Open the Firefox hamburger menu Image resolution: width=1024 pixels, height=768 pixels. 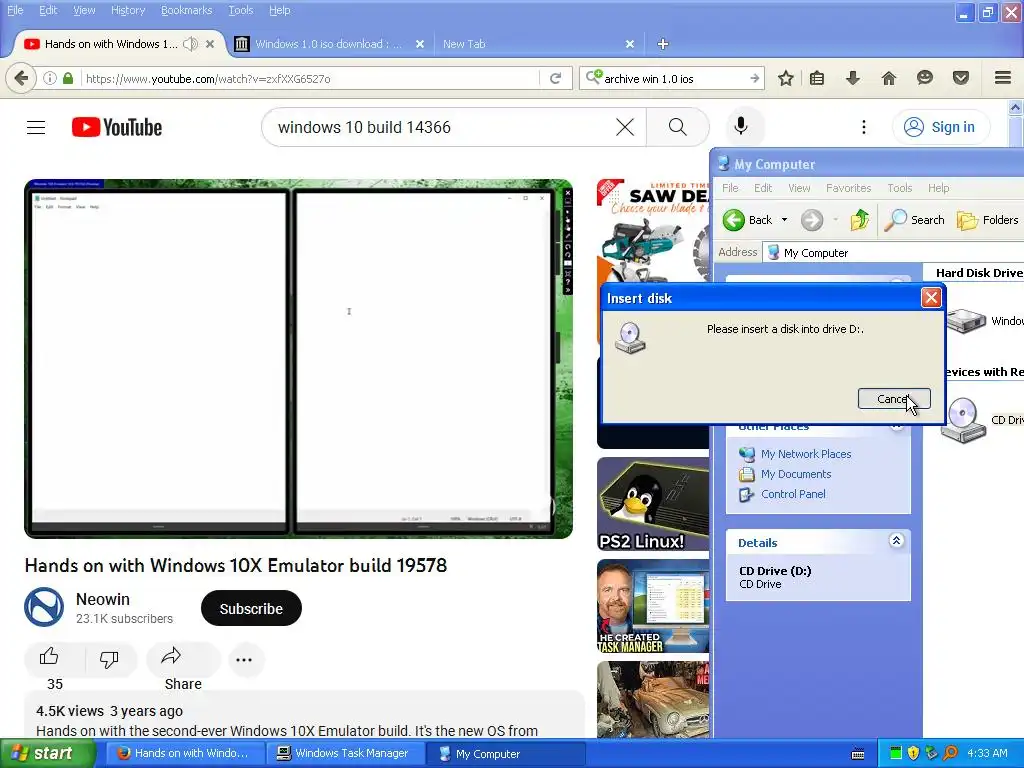tap(1003, 78)
